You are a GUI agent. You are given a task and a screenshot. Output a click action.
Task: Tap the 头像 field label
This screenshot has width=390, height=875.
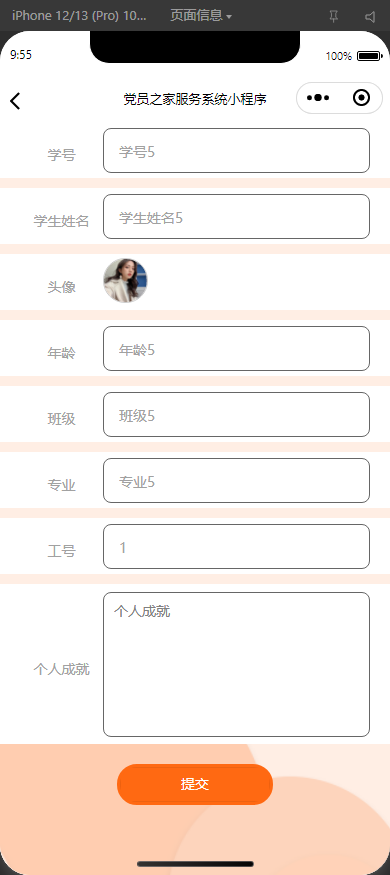click(x=61, y=287)
